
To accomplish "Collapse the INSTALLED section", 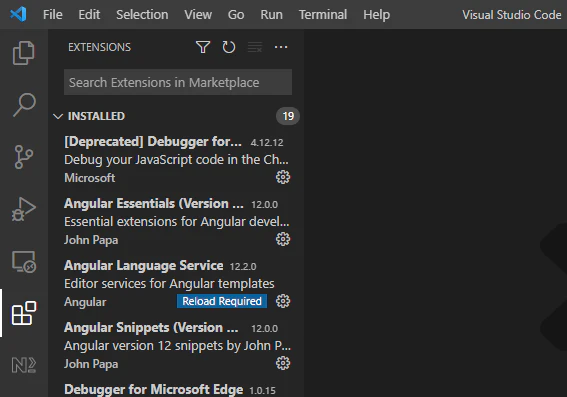I will pos(58,116).
